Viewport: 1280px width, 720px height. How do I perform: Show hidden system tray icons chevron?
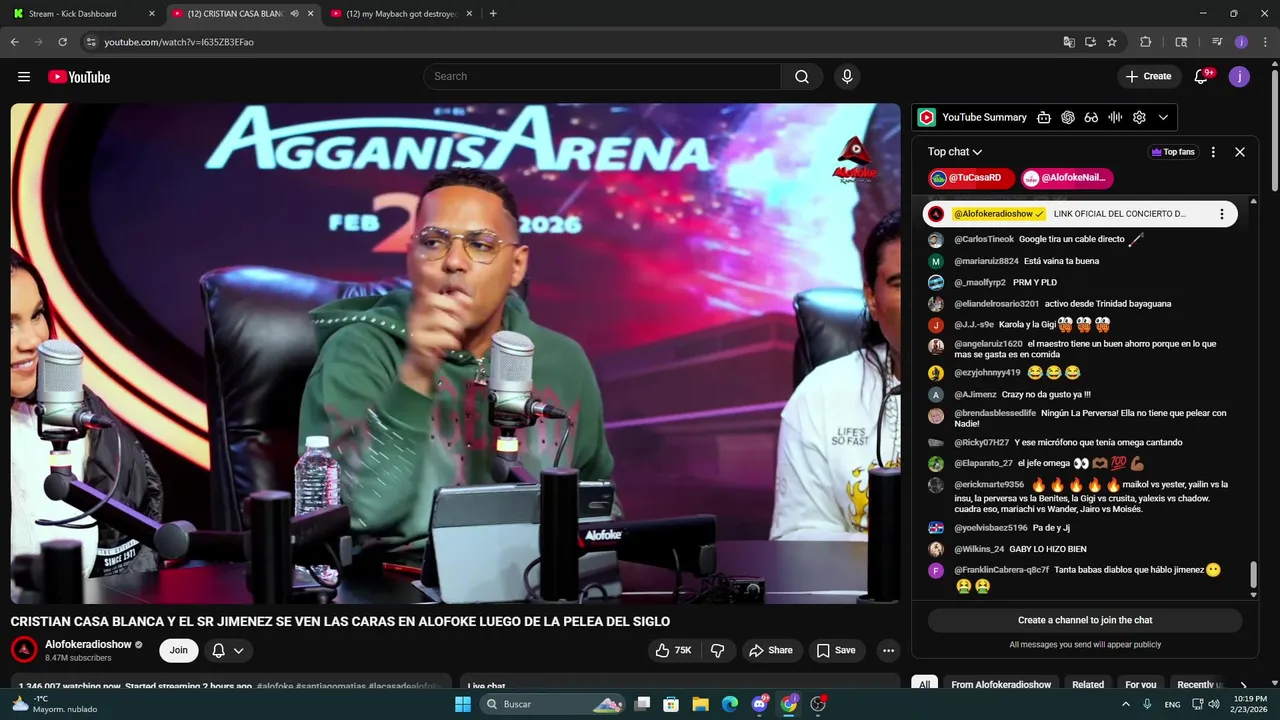click(x=1126, y=704)
